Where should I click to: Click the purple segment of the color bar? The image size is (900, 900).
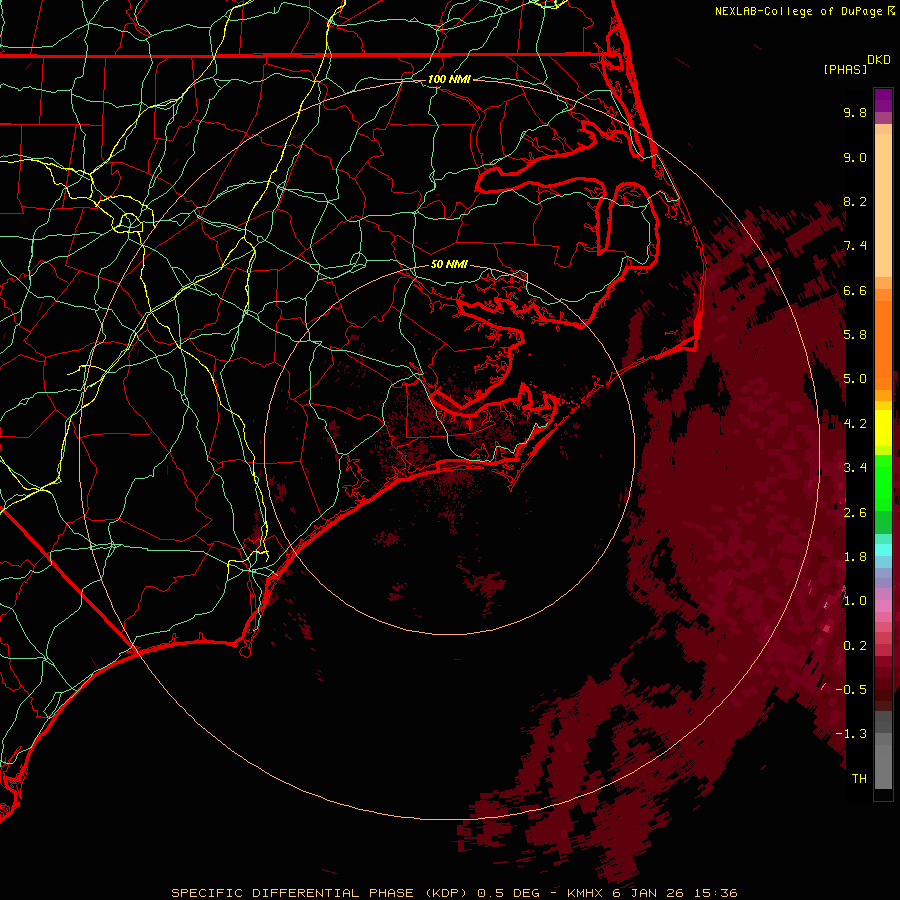tap(883, 100)
